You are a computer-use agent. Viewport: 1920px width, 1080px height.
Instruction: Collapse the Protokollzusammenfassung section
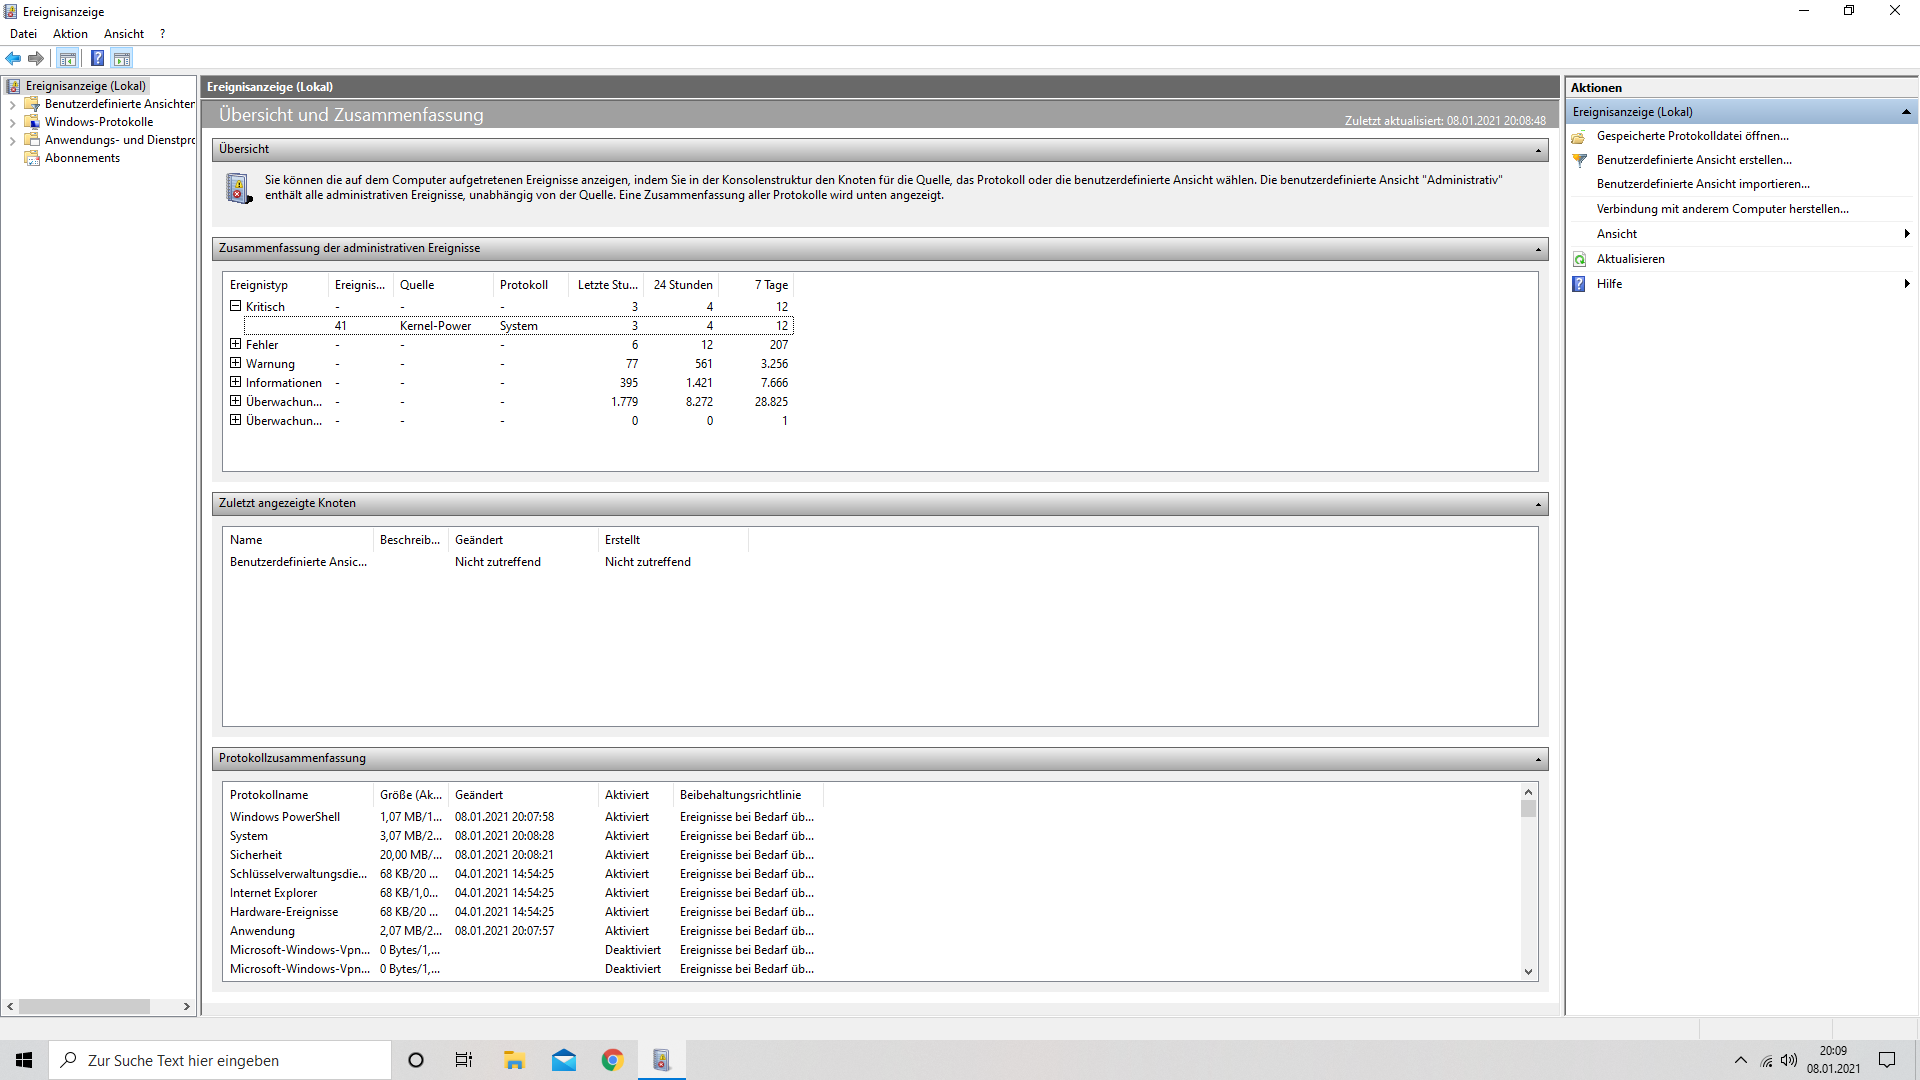tap(1538, 759)
